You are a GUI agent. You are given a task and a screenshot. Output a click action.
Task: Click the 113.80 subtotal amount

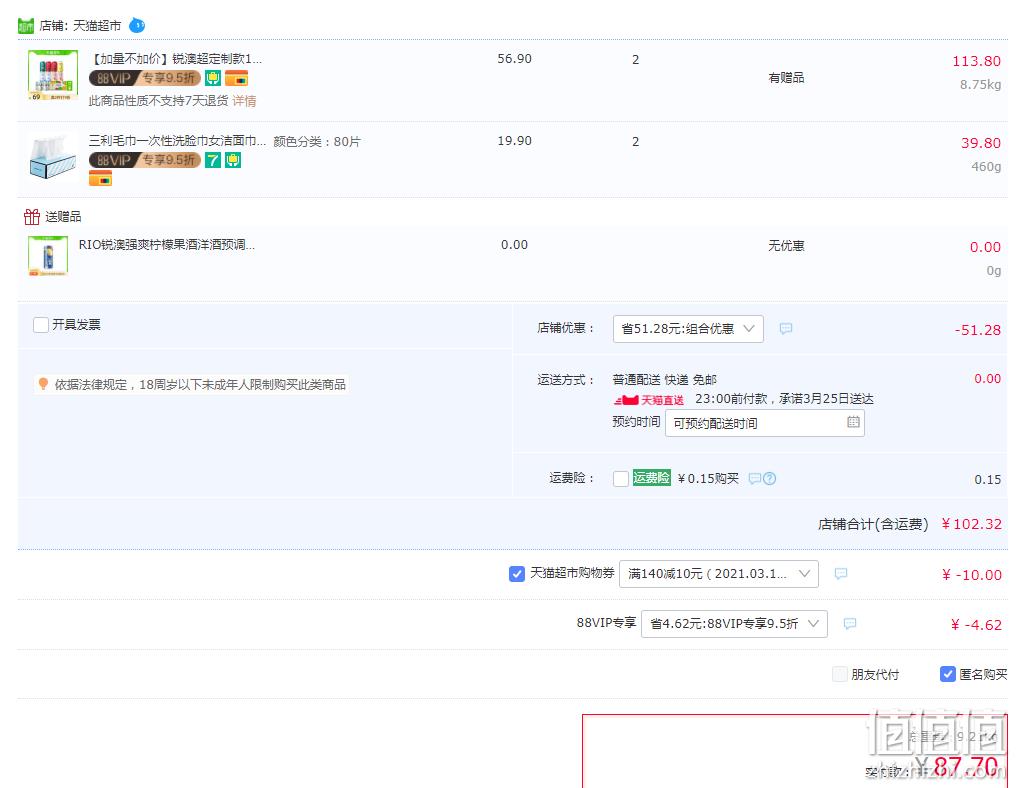(976, 61)
